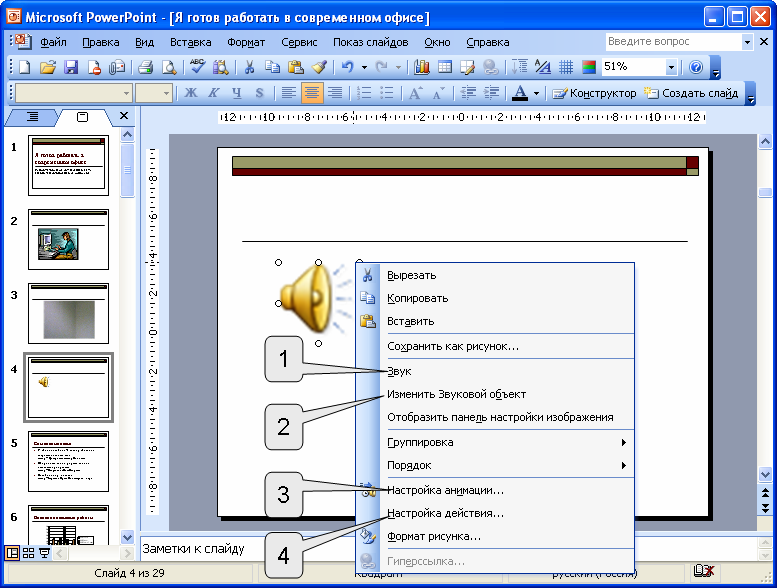Click the Paste clipboard icon in toolbar
This screenshot has height=588, width=777.
[x=295, y=67]
